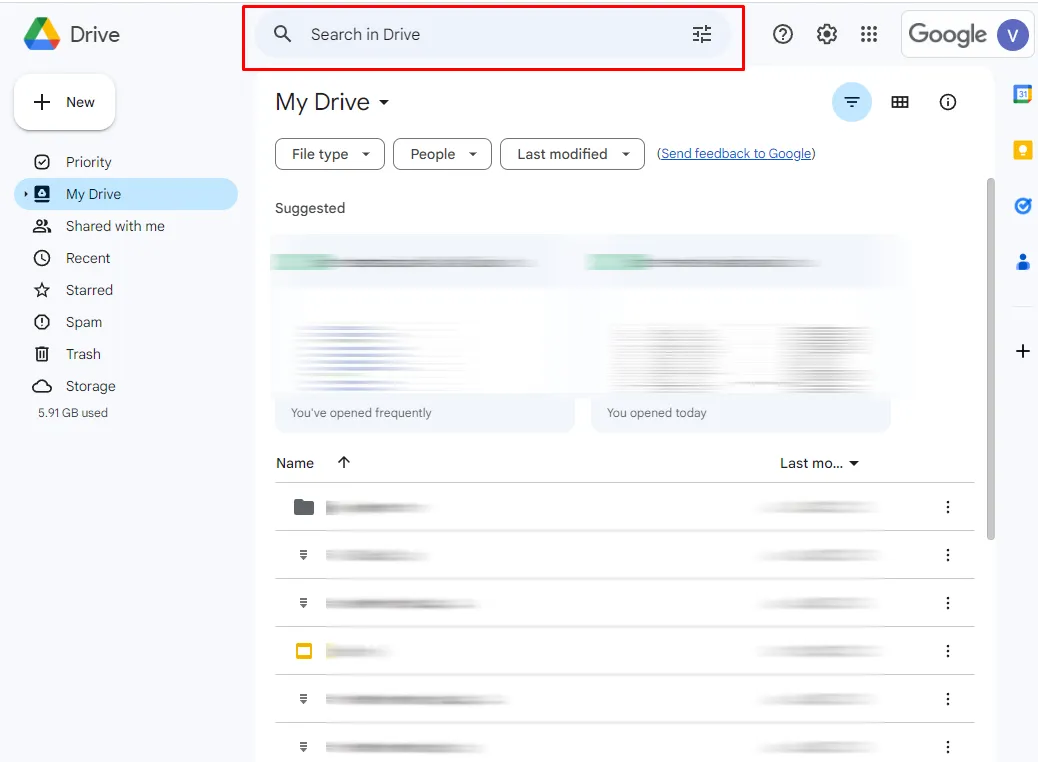Screen dimensions: 1038x762
Task: Open Google Tasks in side panel
Action: [1022, 206]
